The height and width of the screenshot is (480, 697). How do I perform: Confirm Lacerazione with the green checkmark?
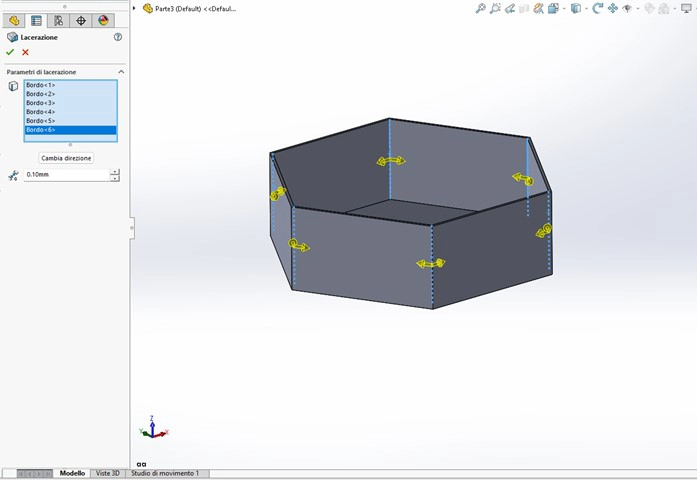[11, 52]
